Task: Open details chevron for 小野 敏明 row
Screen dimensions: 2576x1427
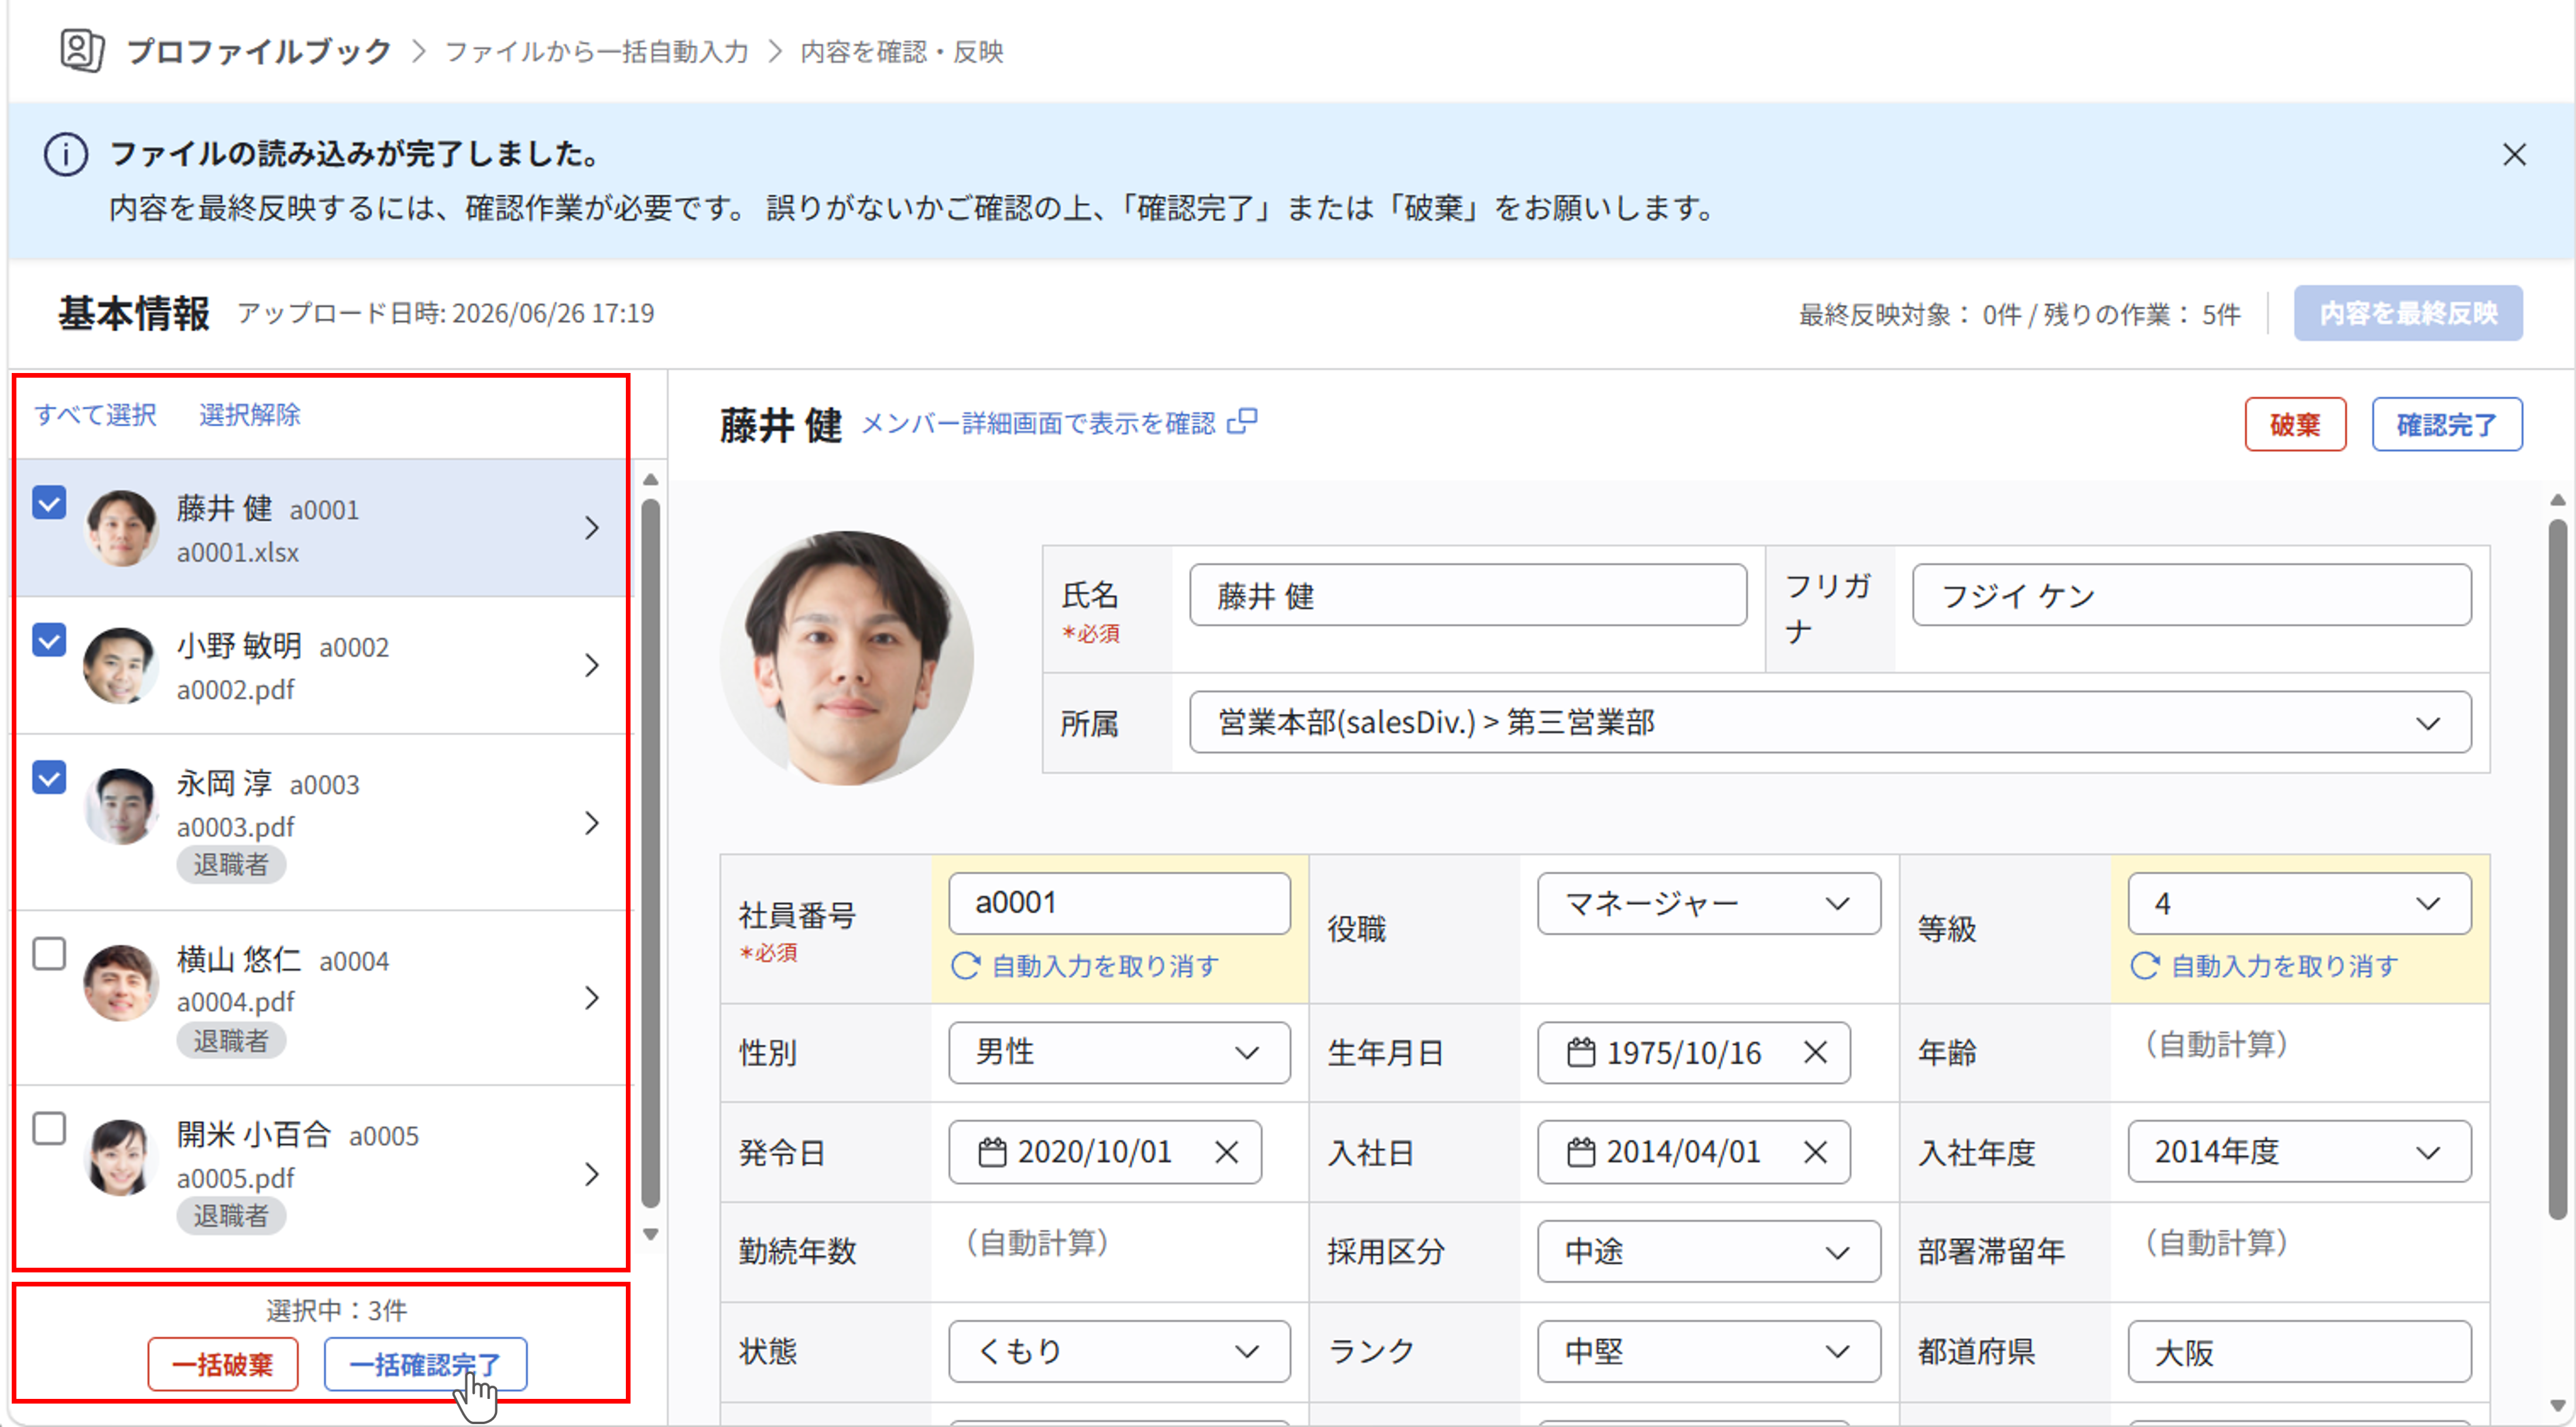Action: point(592,666)
